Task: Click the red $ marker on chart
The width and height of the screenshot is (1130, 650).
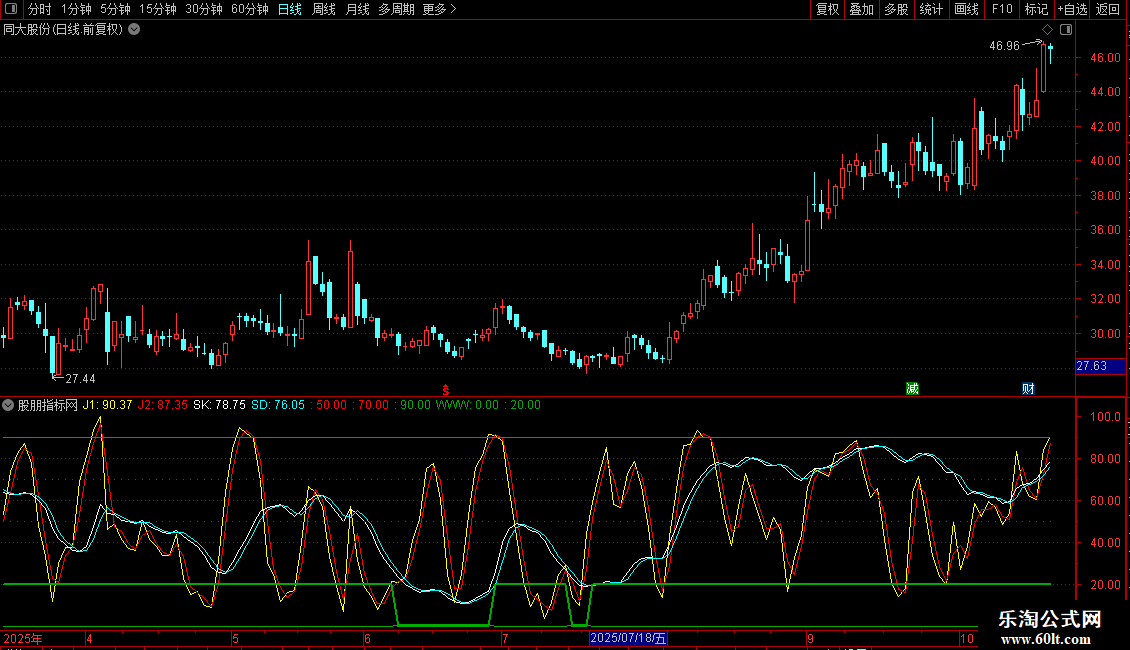Action: point(446,388)
